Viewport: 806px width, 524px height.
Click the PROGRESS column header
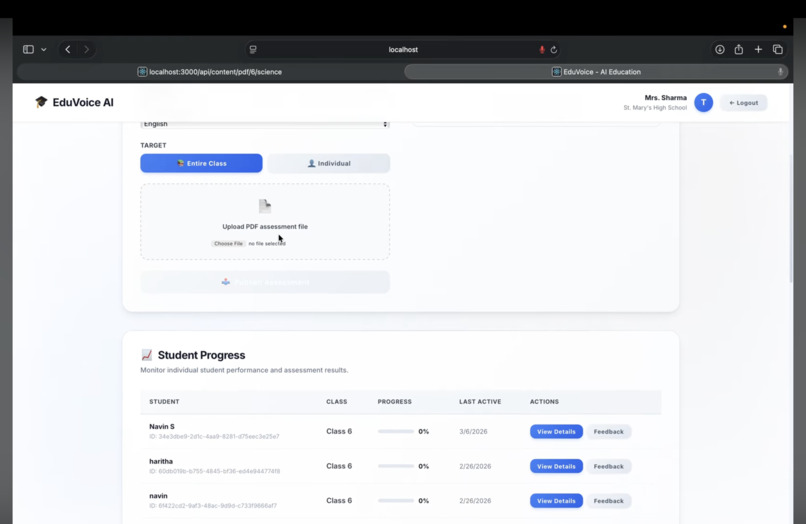[395, 402]
